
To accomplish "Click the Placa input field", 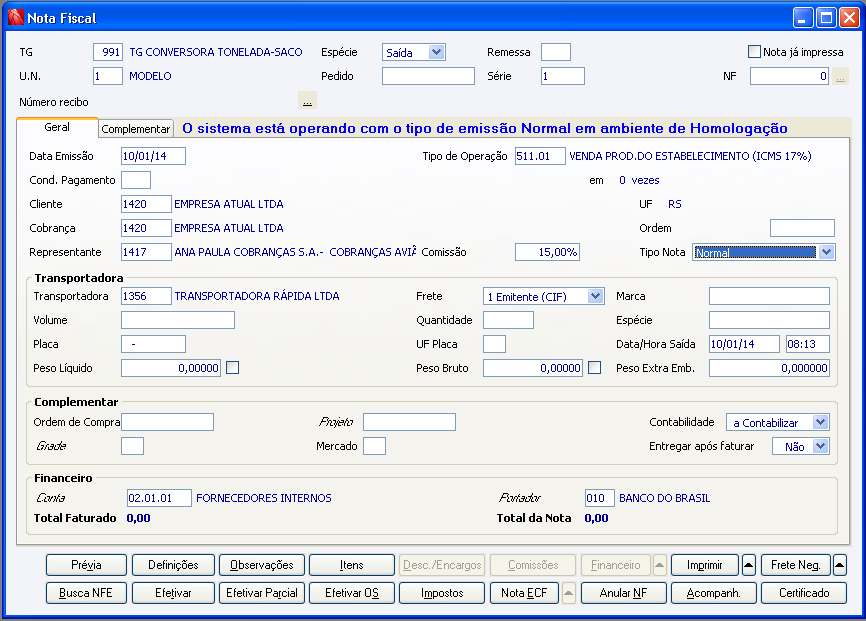I will click(154, 344).
